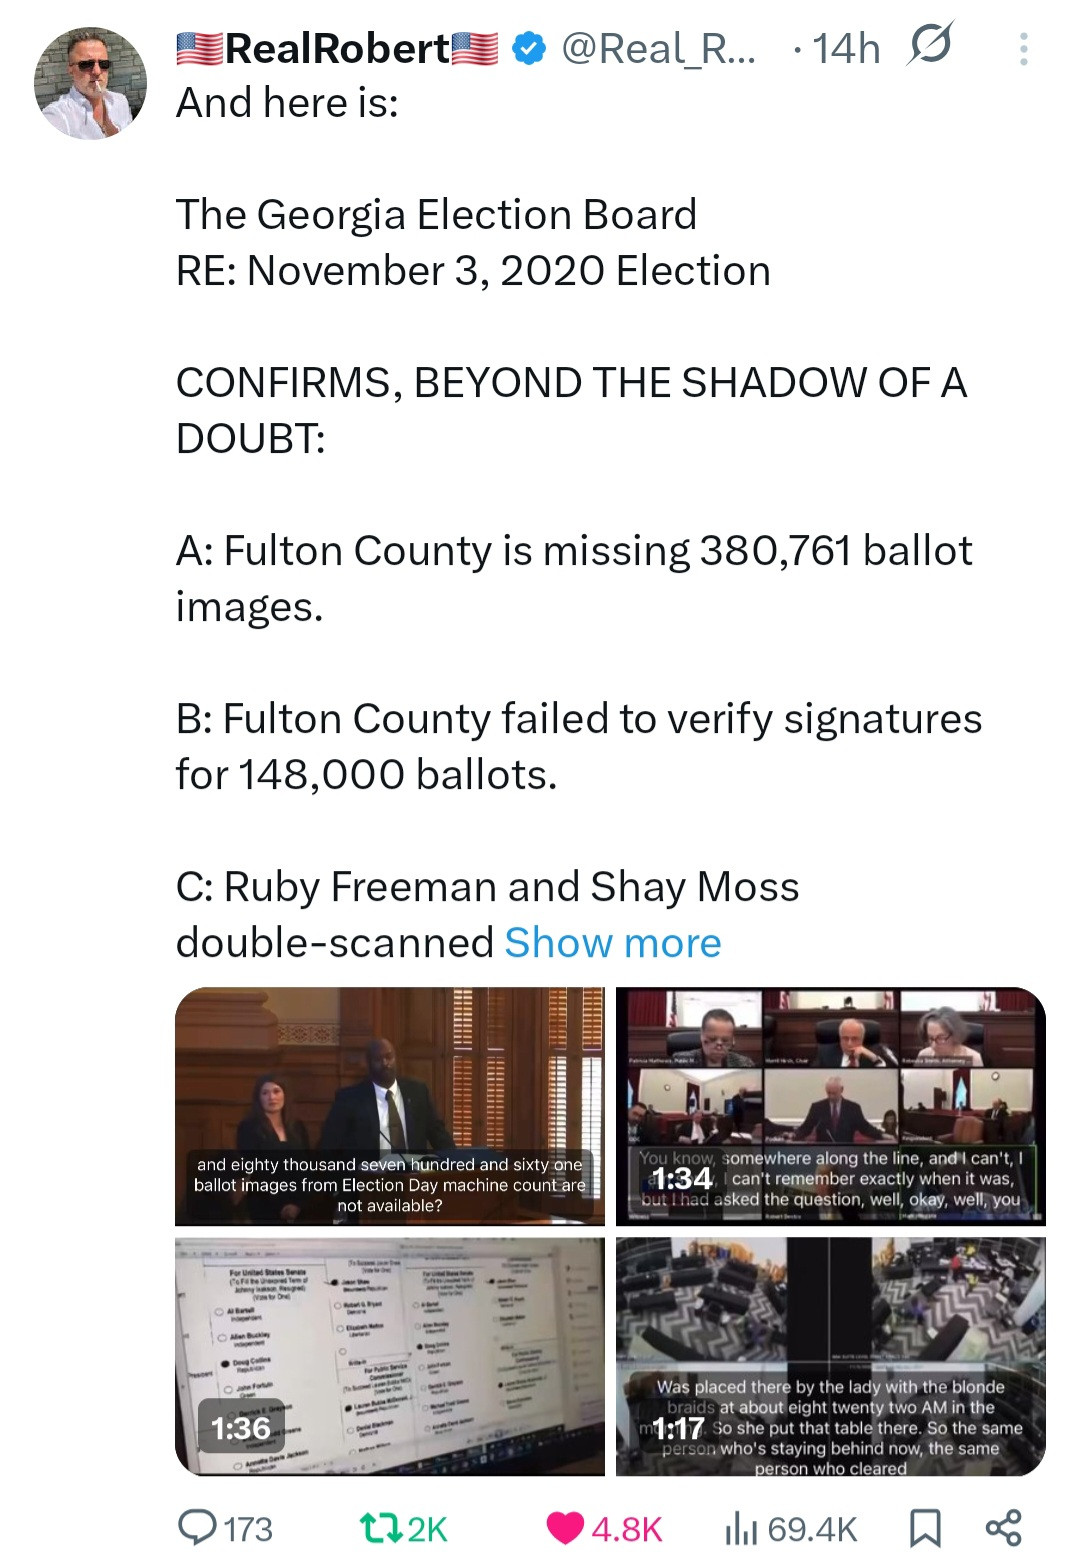Viewport: 1080px width, 1567px height.
Task: Open the 4.8K likes count
Action: (x=626, y=1528)
